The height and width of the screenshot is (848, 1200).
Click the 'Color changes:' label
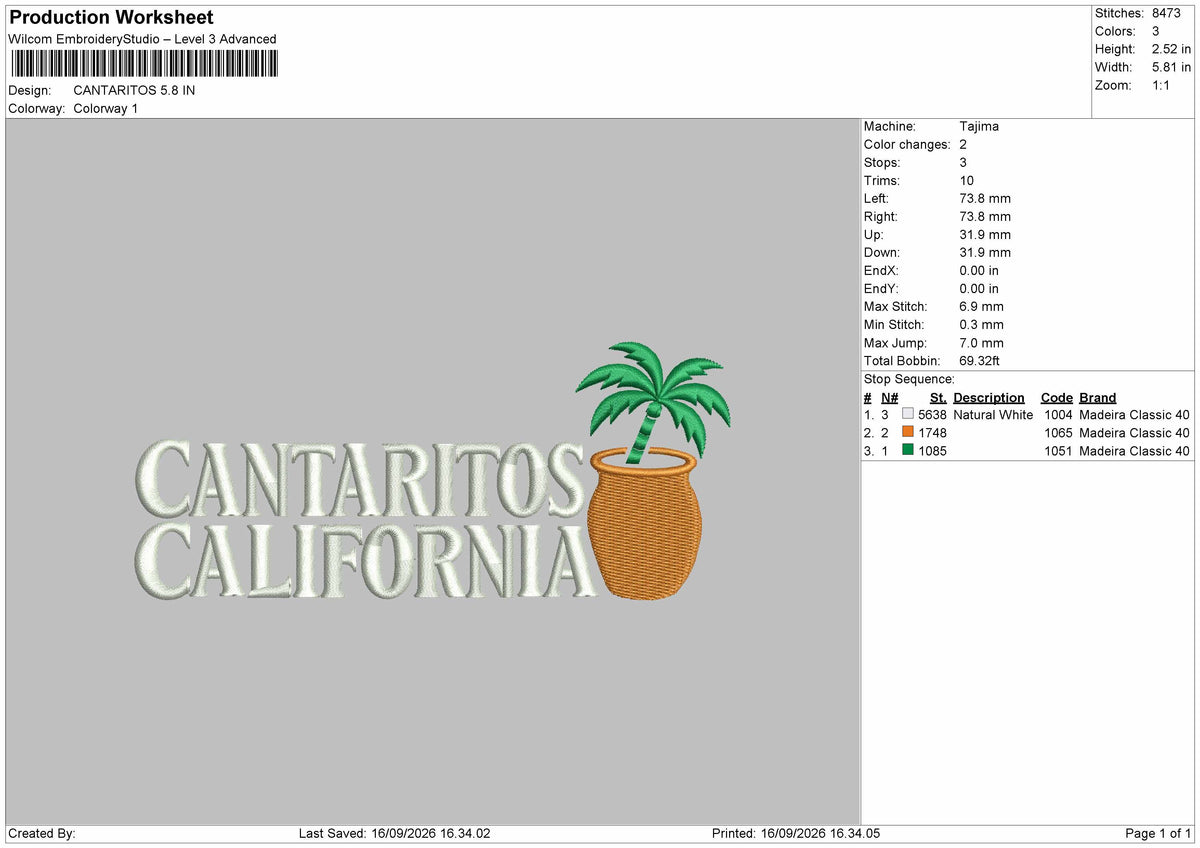(907, 145)
